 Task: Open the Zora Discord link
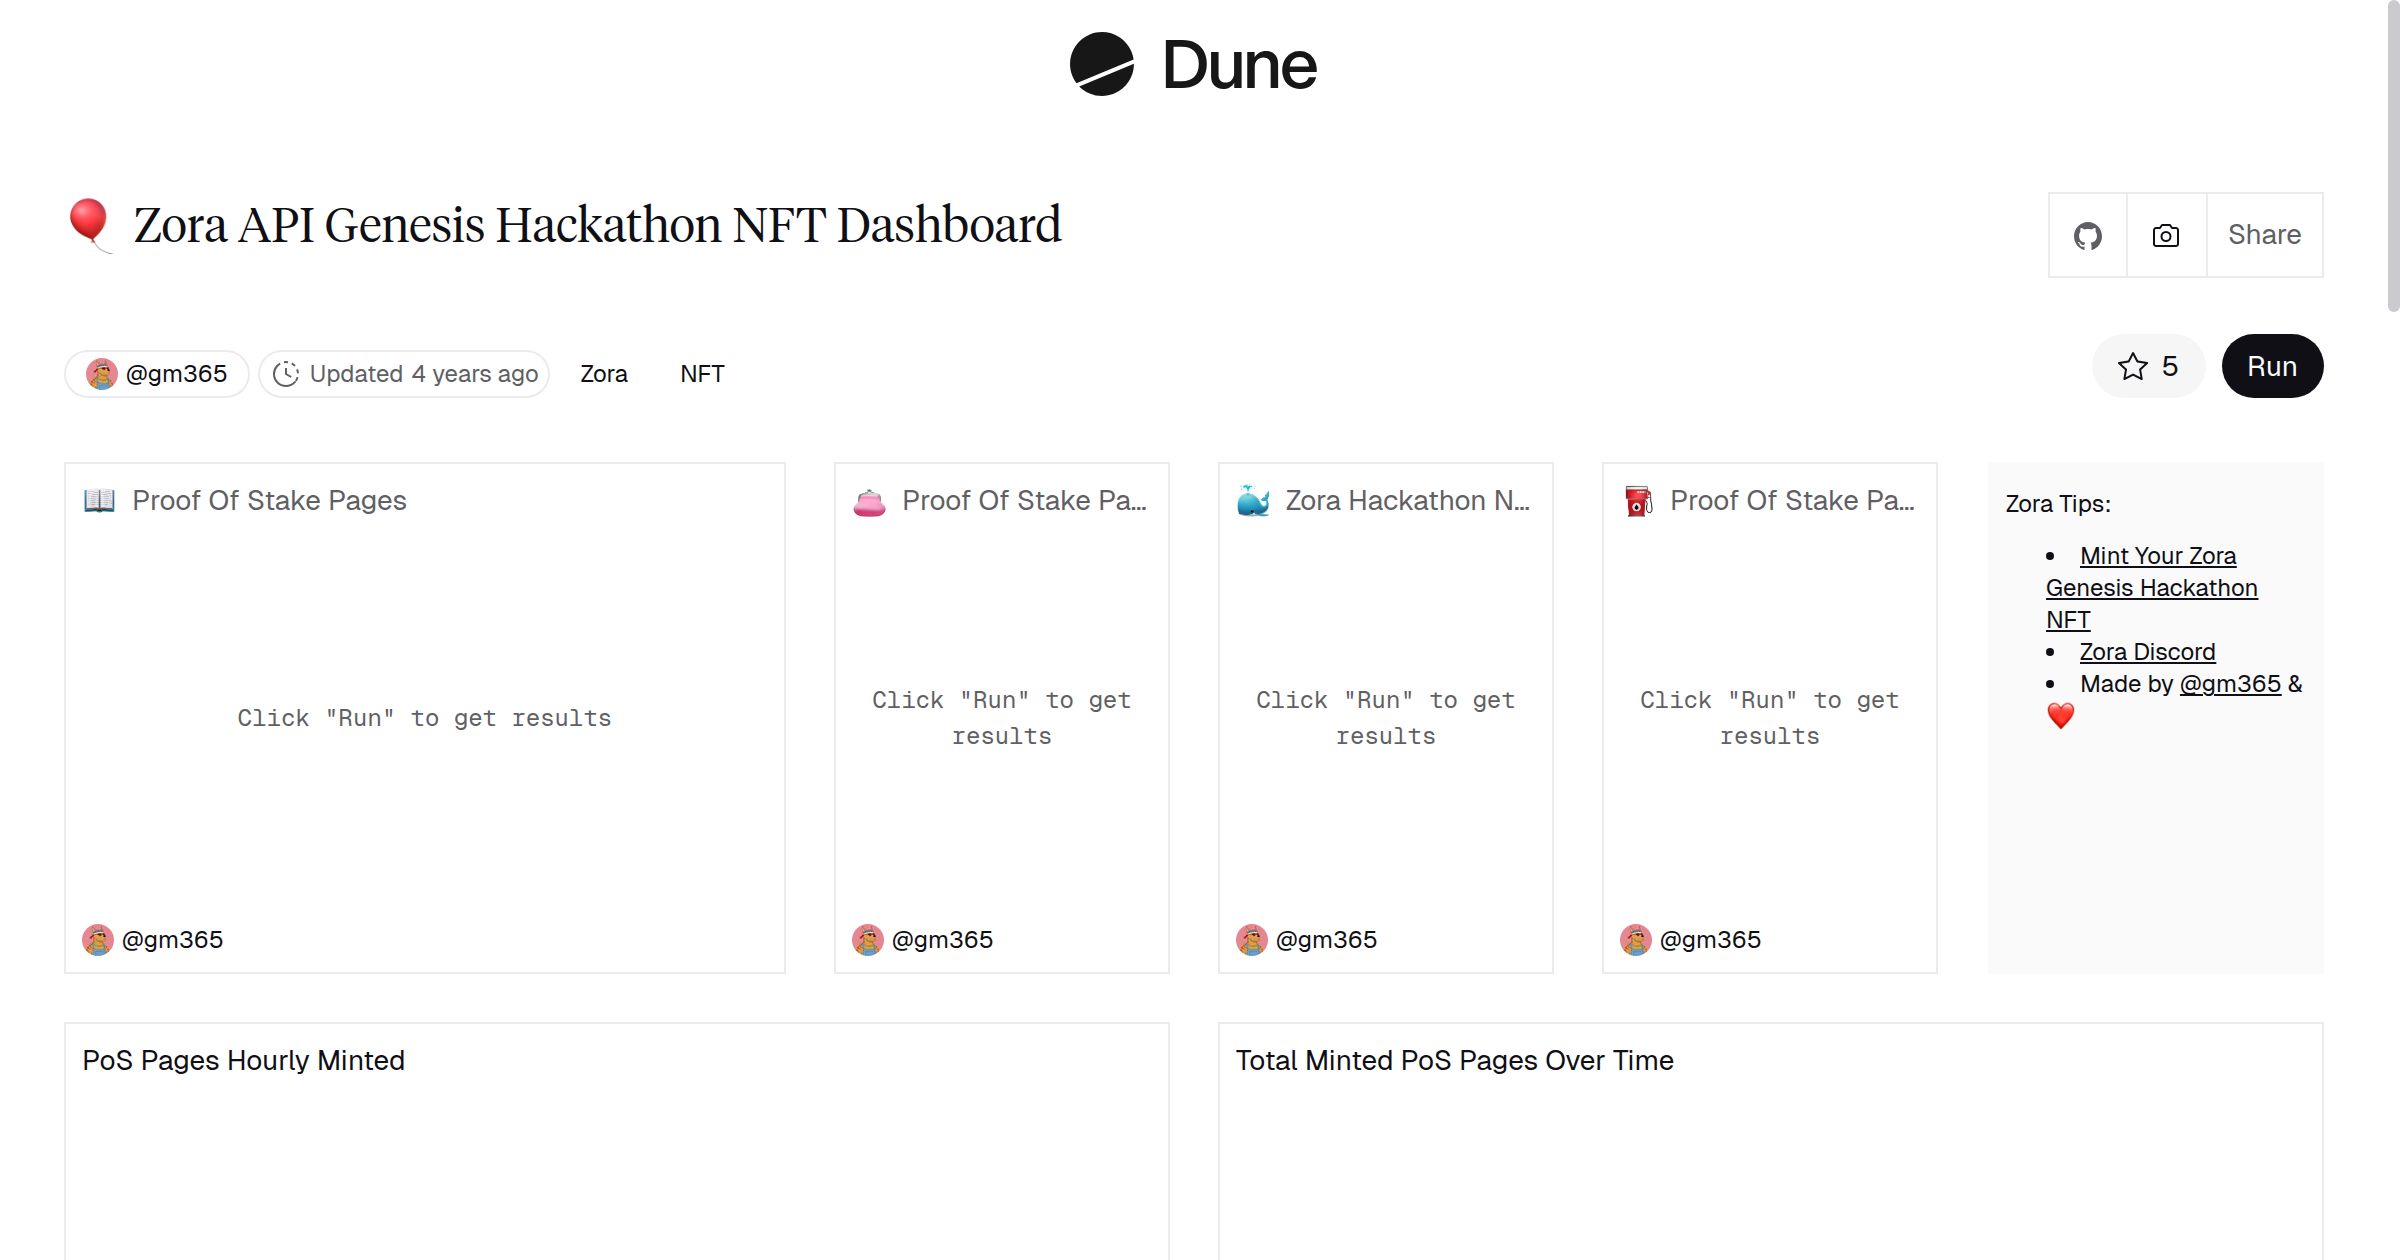pos(2146,651)
